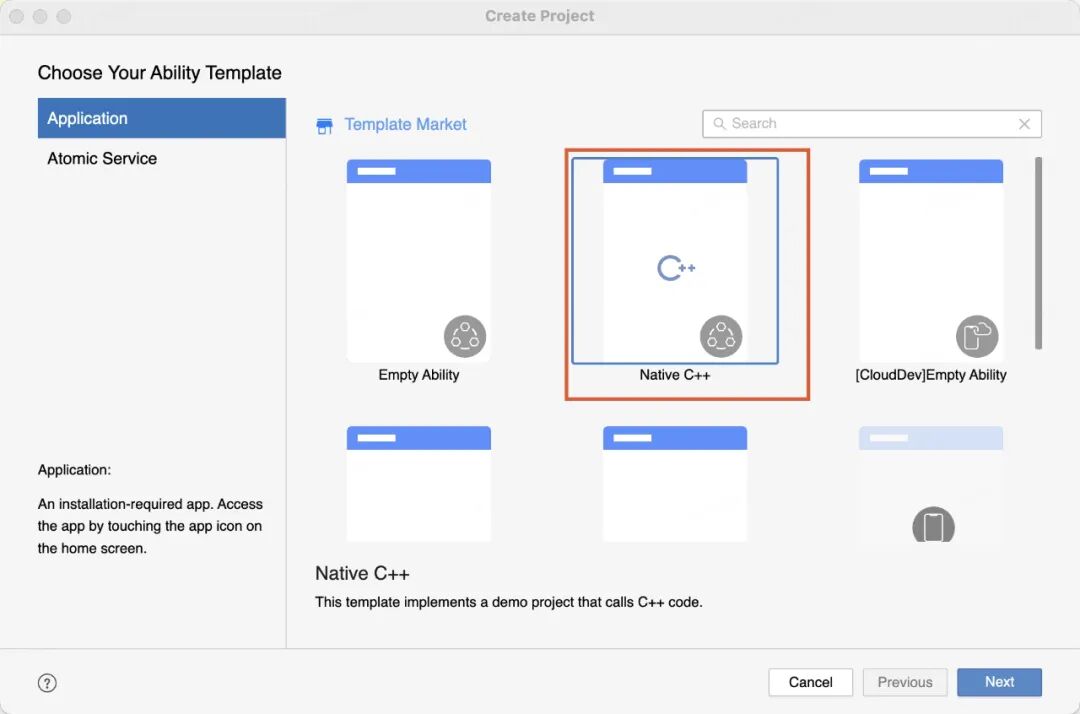Click Next to continue
1080x714 pixels.
click(x=999, y=682)
